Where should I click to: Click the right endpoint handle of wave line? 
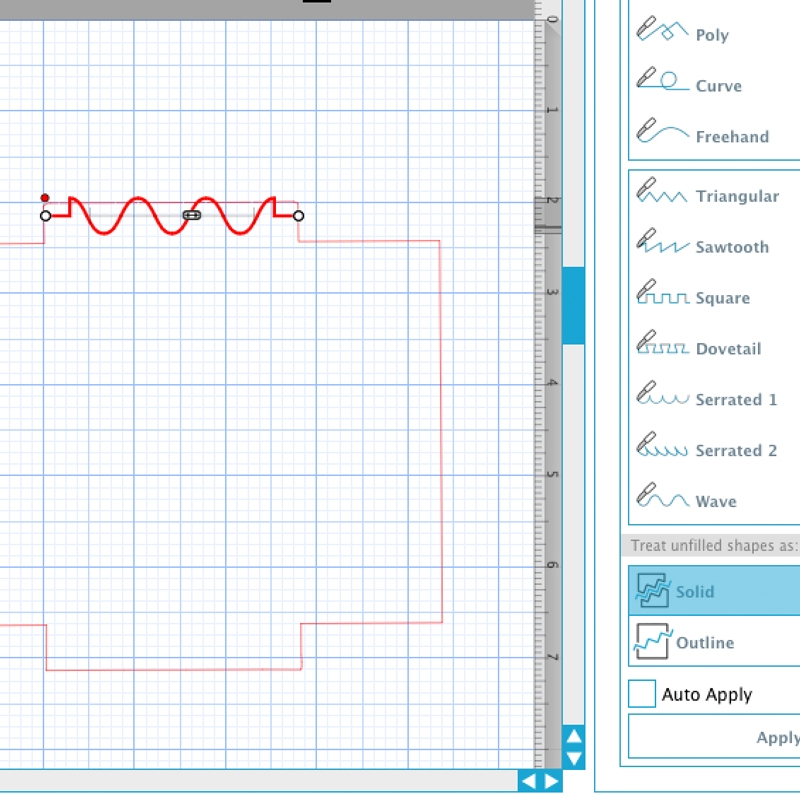pyautogui.click(x=298, y=216)
